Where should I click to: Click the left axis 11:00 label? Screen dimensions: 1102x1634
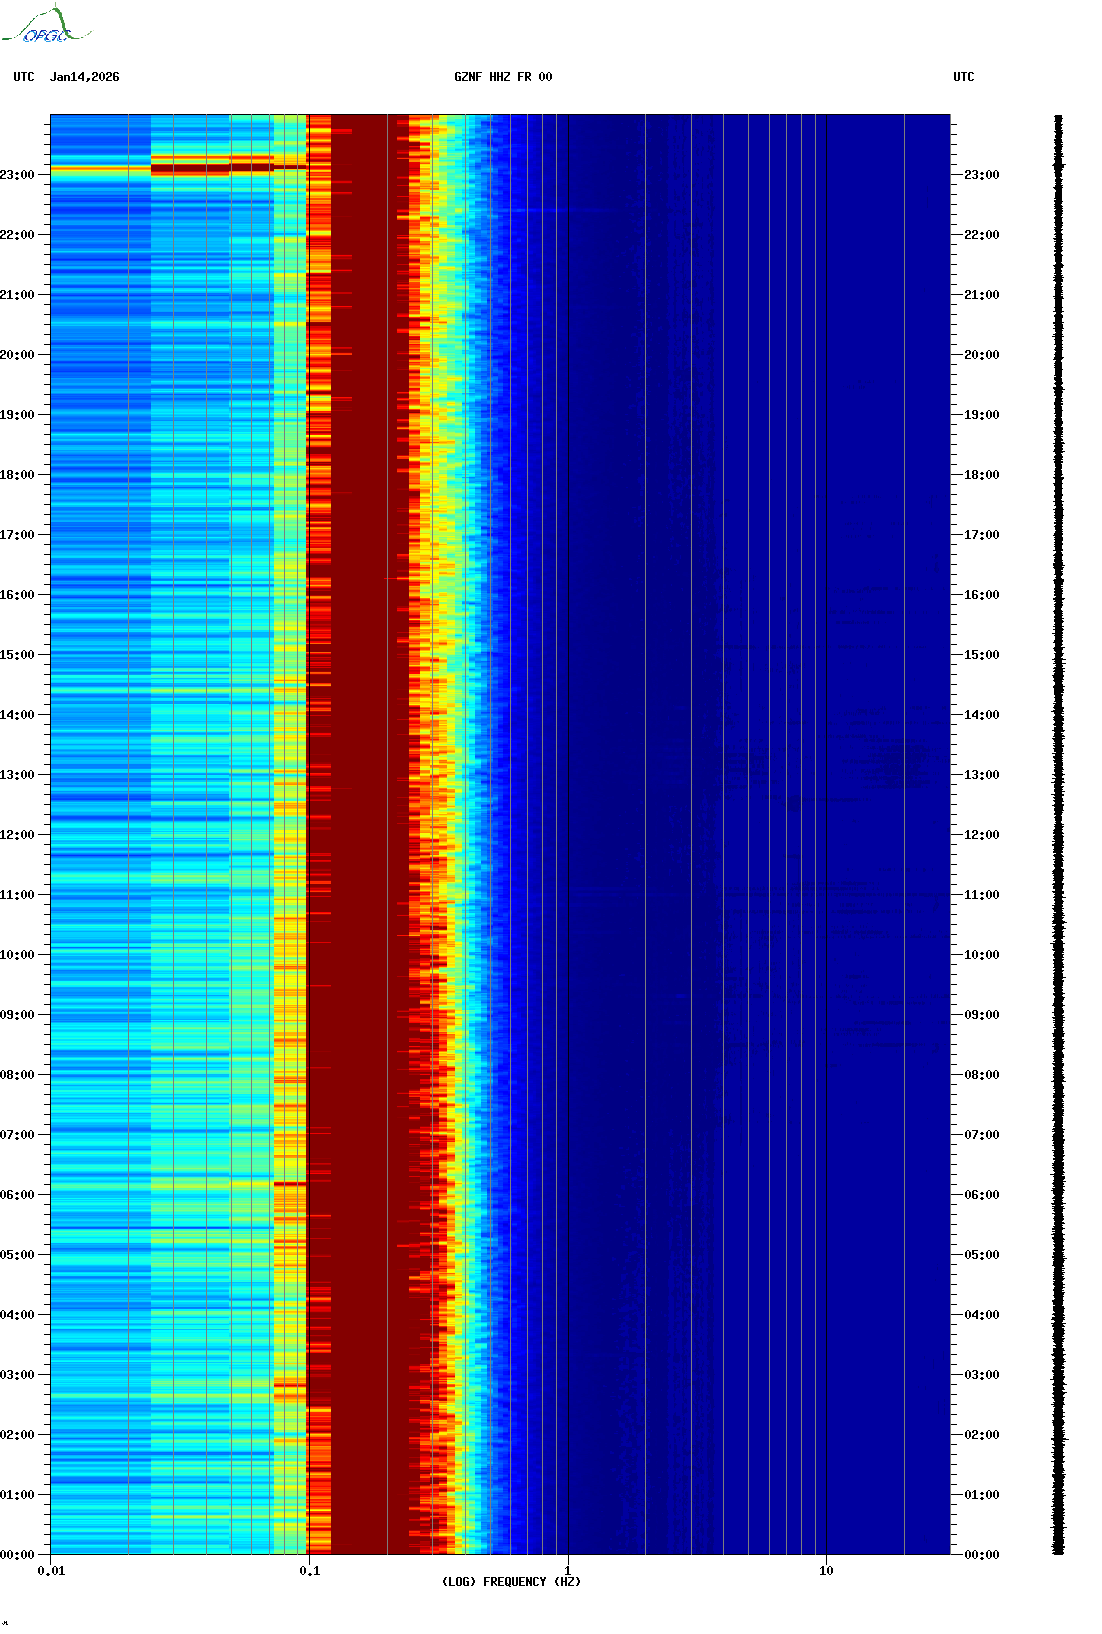coord(17,895)
